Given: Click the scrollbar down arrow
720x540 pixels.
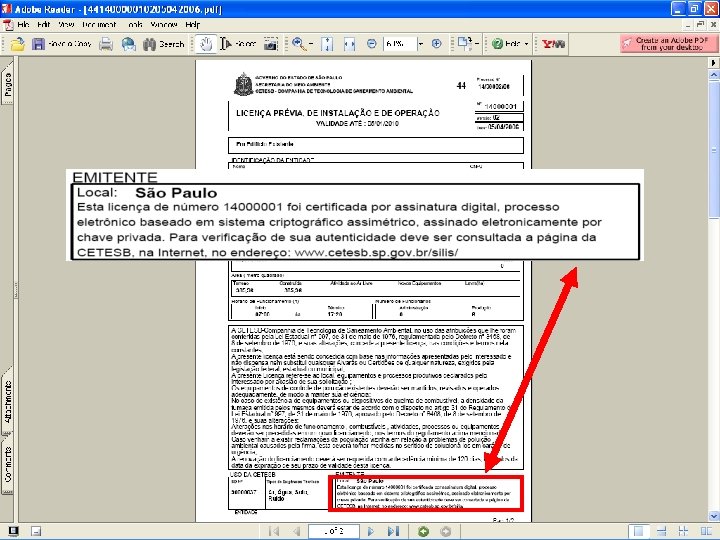Looking at the screenshot, I should (714, 516).
